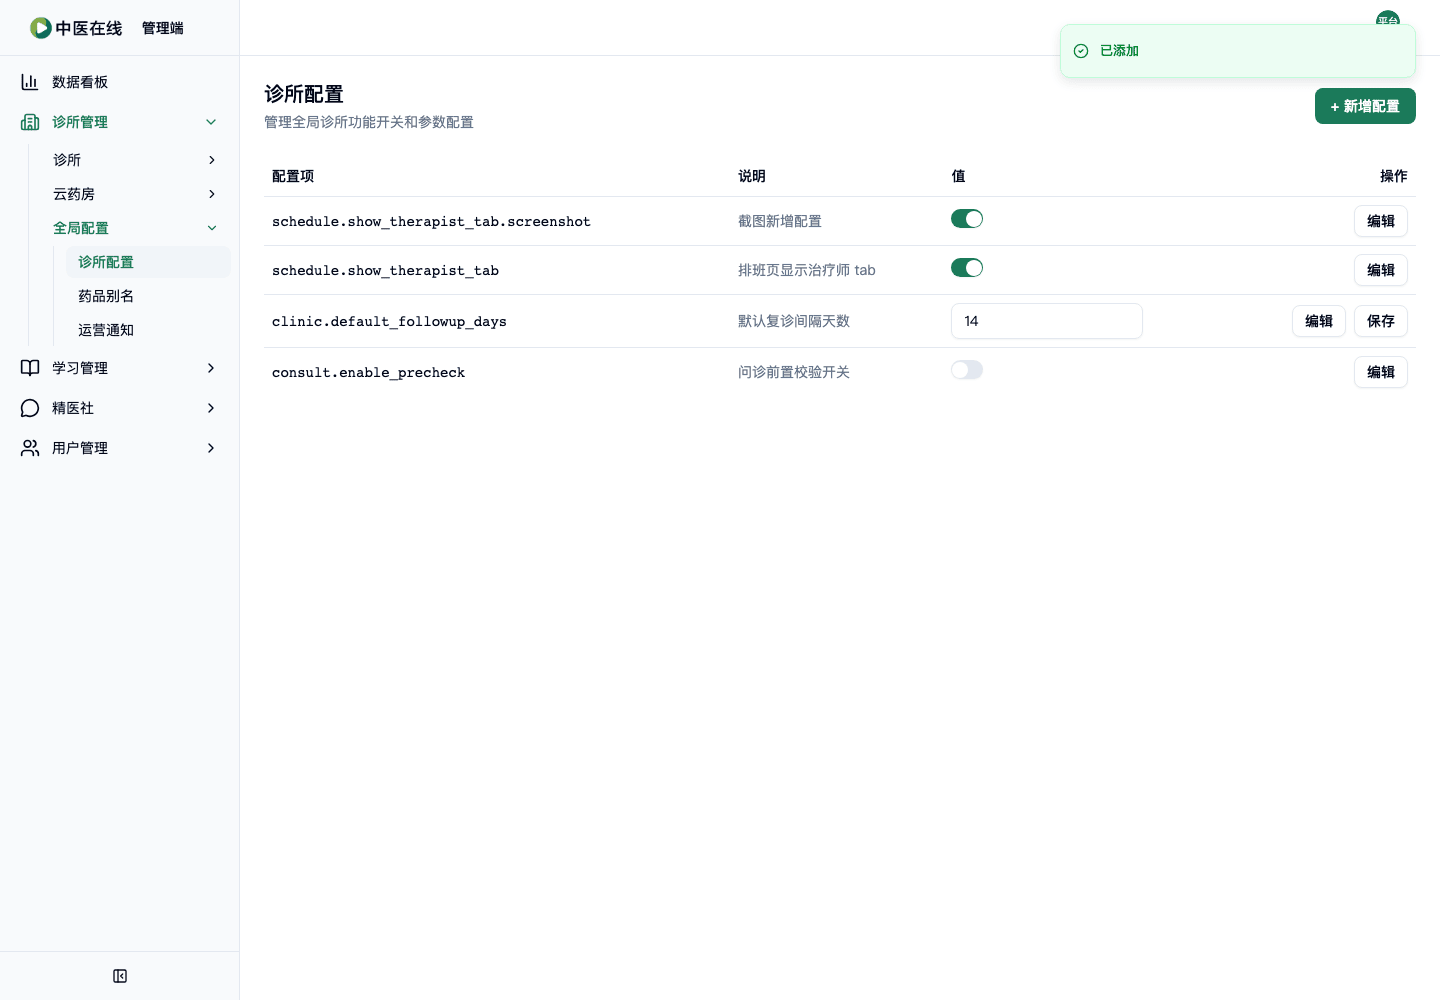1440x1000 pixels.
Task: Toggle the 排班页显示治疗师 tab switch
Action: coord(967,268)
